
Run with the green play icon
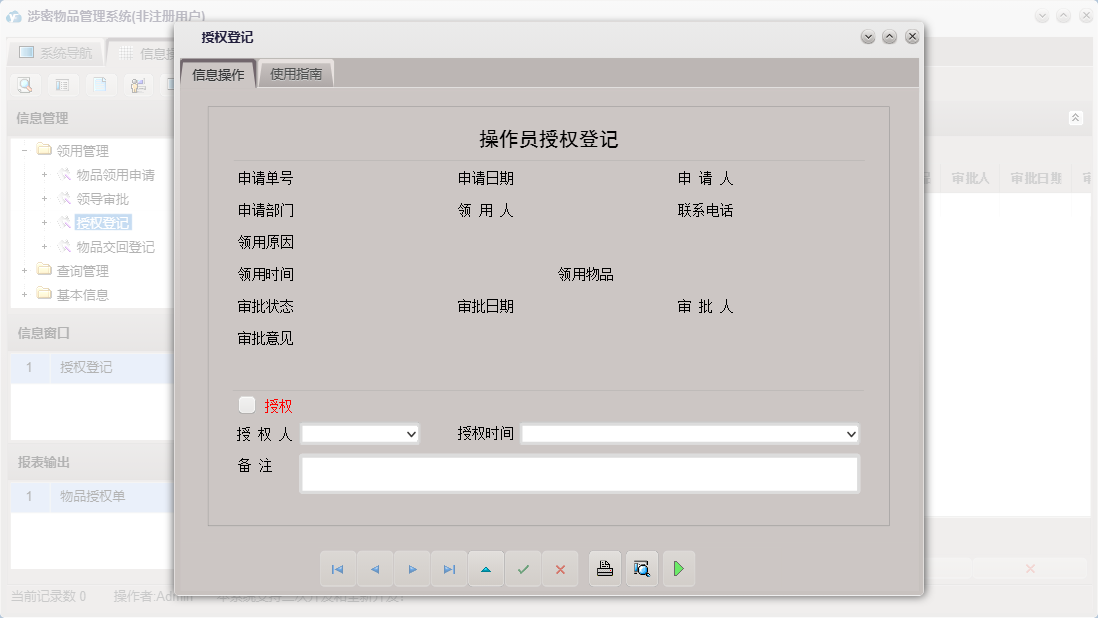click(x=679, y=568)
